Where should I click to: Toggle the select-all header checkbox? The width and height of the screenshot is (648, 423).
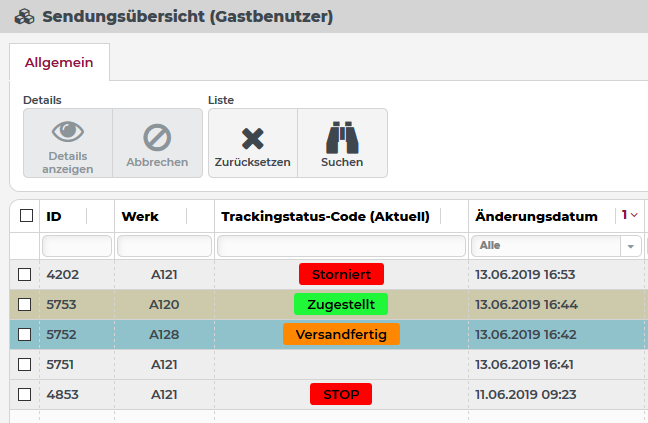click(x=26, y=216)
